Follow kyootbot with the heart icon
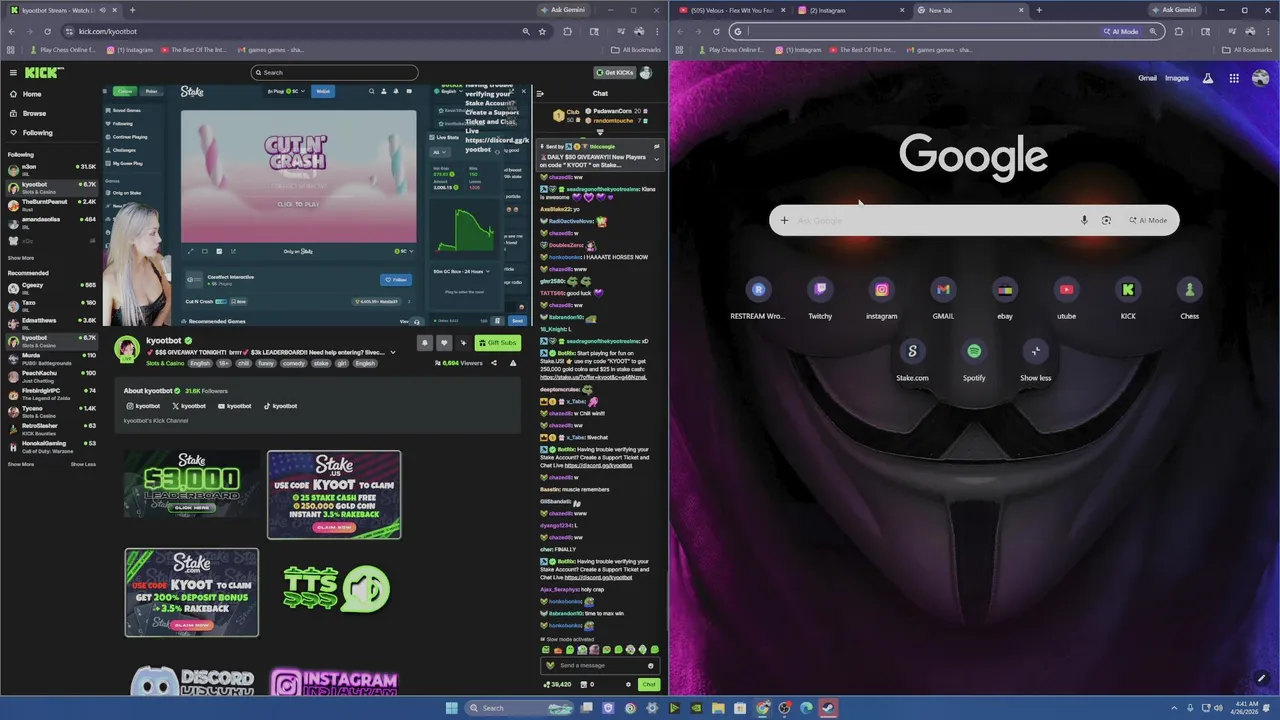Screen dimensions: 1280x720 click(x=444, y=343)
